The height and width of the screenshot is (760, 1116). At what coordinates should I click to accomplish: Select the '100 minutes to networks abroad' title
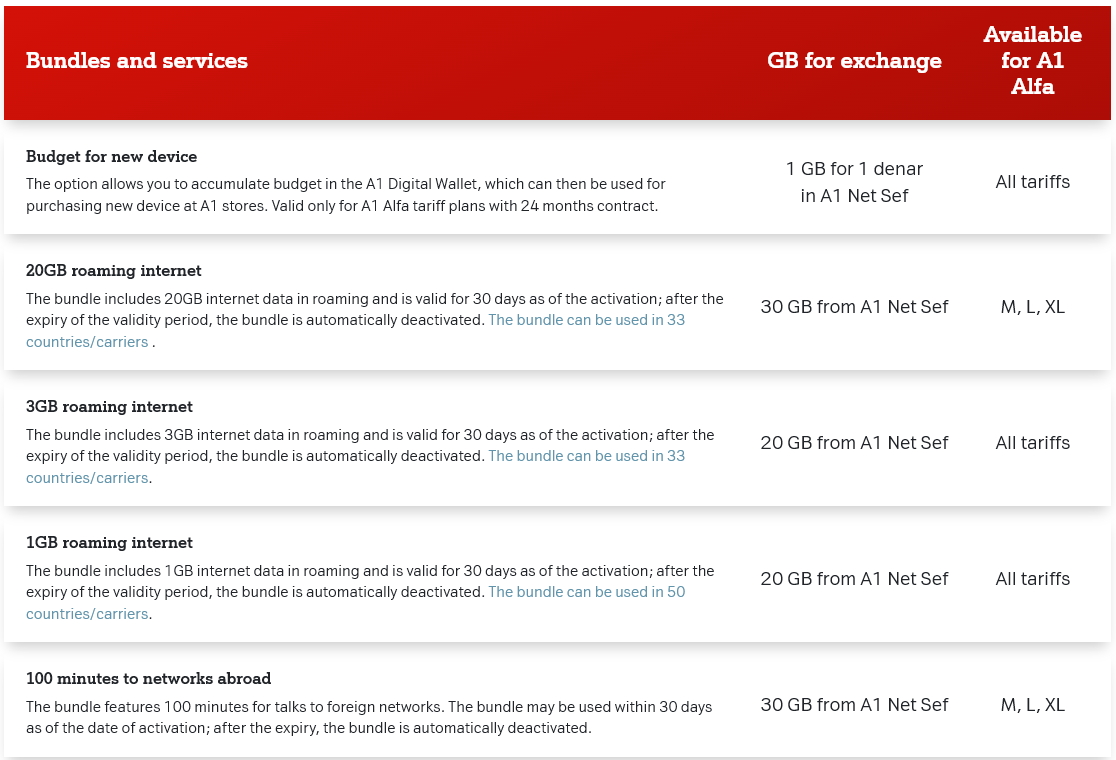click(149, 679)
